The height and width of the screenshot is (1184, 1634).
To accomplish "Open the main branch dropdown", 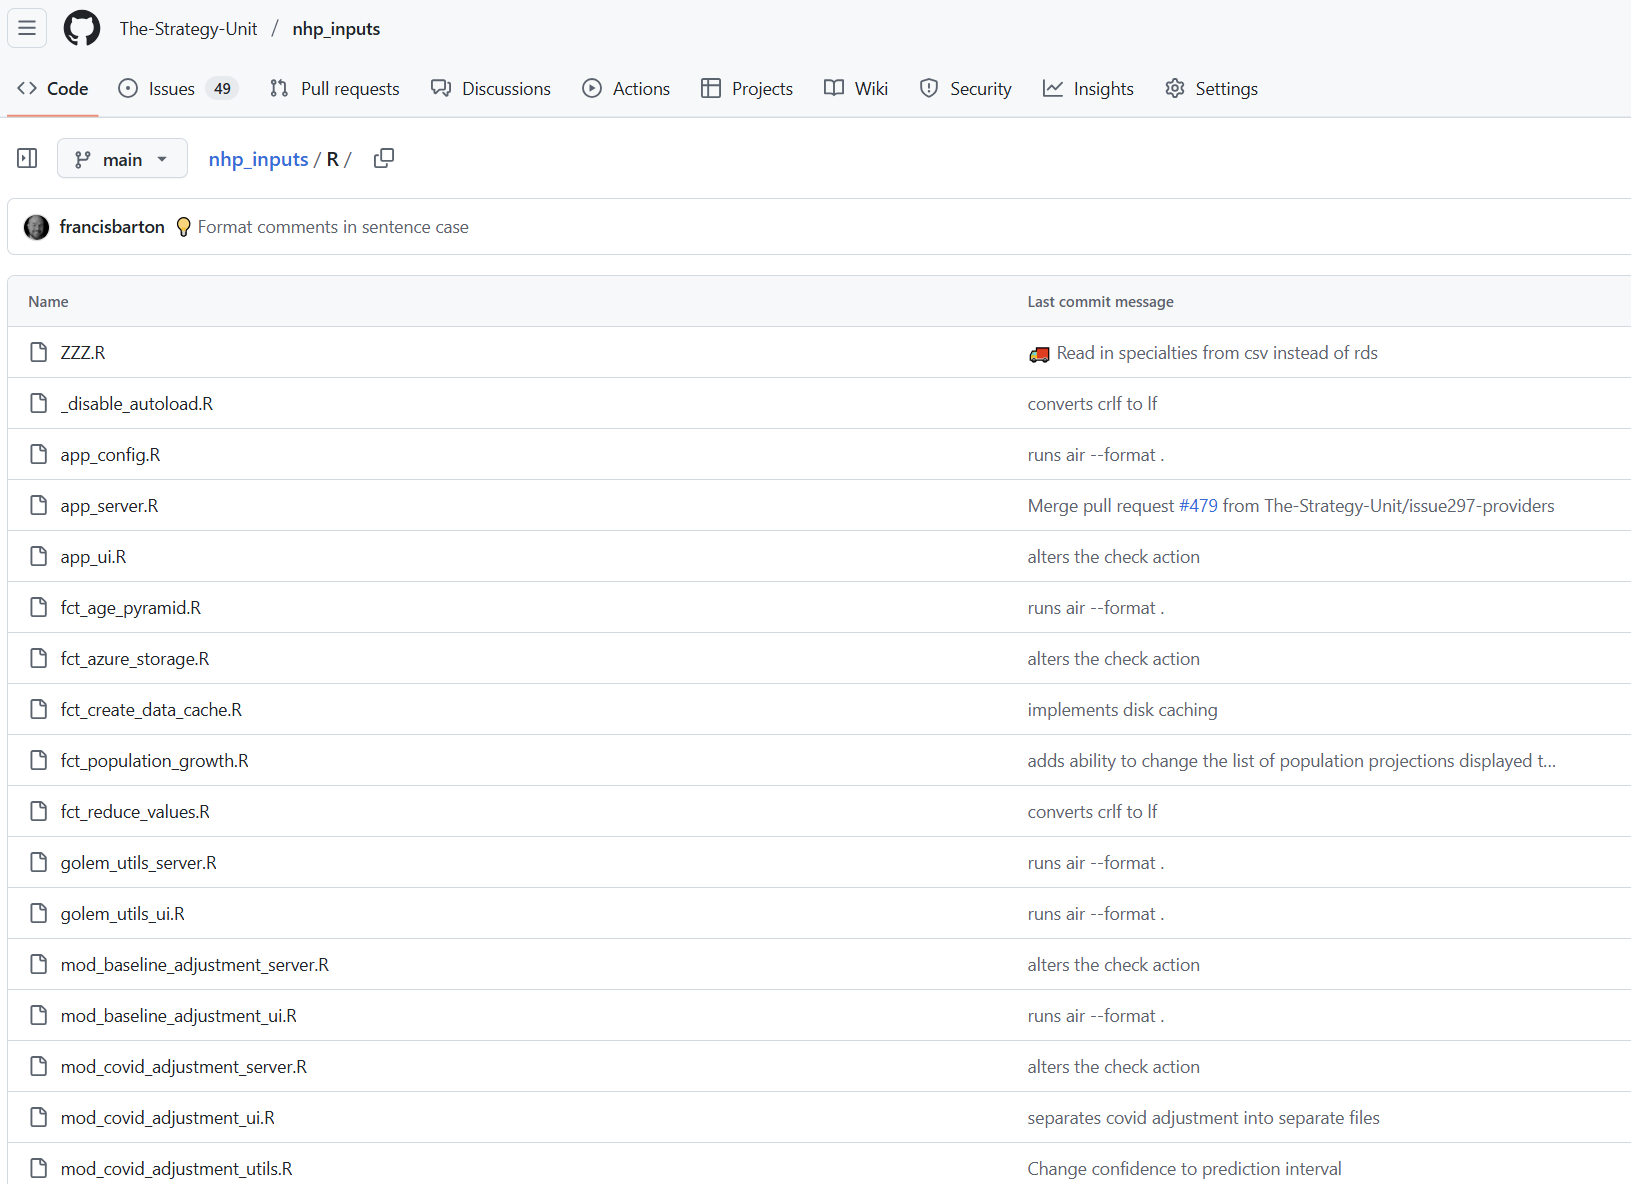I will click(x=122, y=159).
